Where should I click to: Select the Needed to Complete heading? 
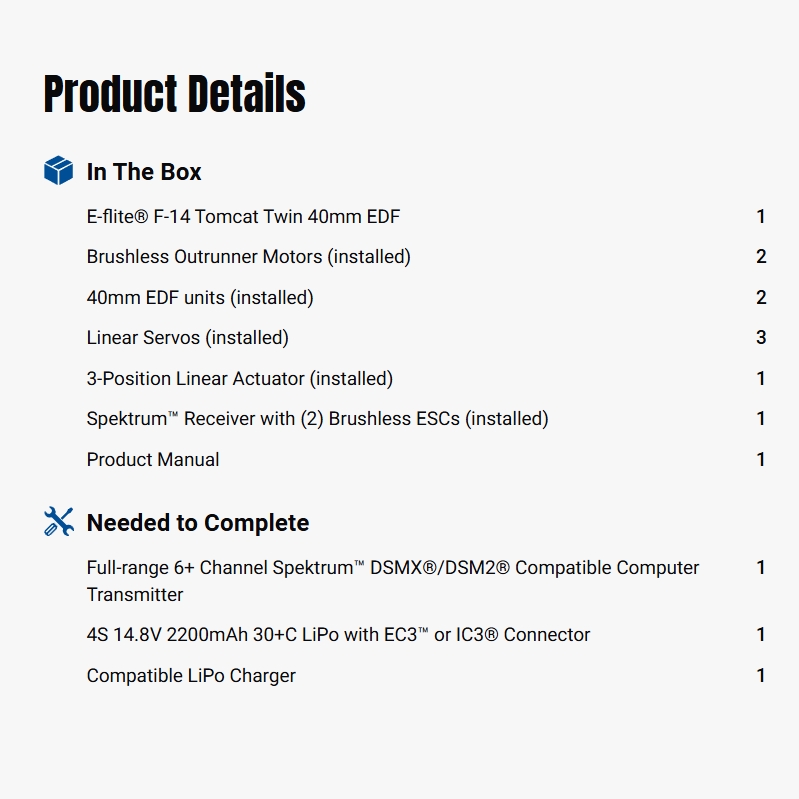pos(198,523)
